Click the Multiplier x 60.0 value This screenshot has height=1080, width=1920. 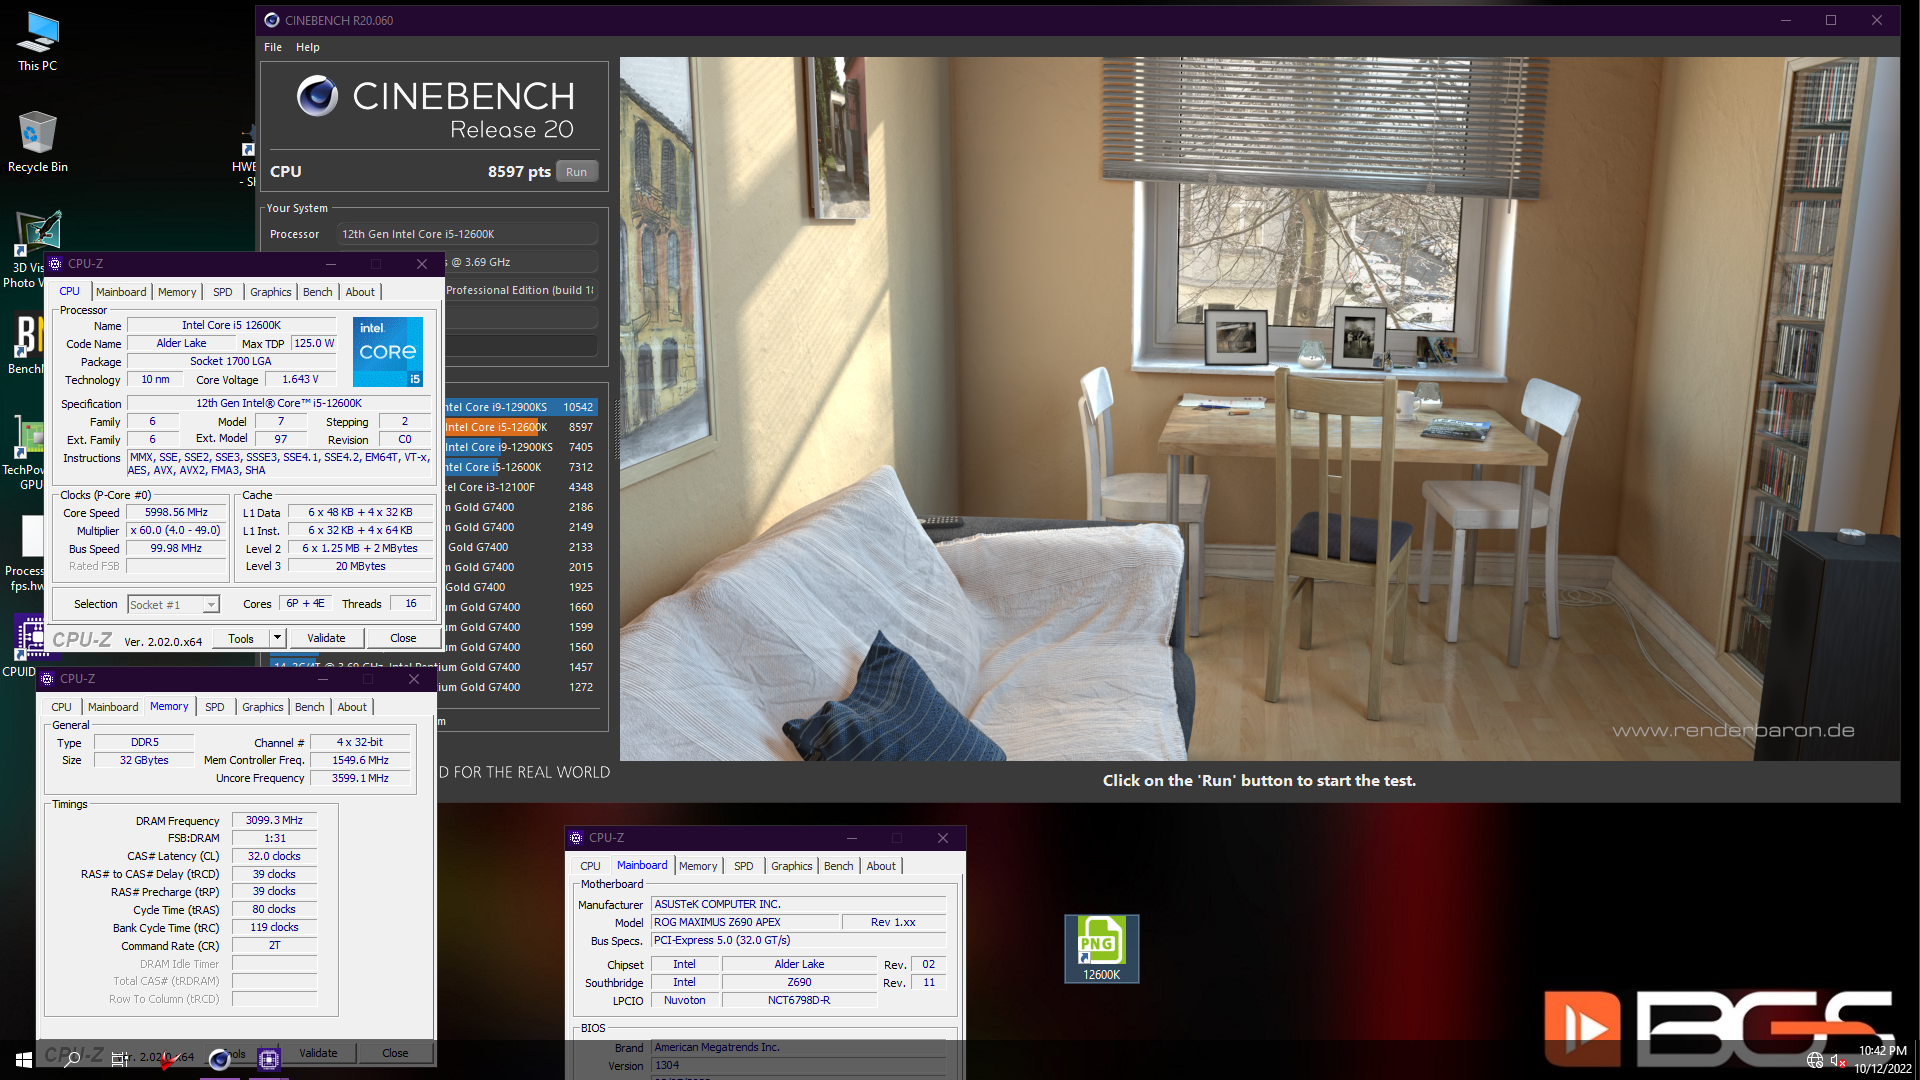pyautogui.click(x=176, y=530)
